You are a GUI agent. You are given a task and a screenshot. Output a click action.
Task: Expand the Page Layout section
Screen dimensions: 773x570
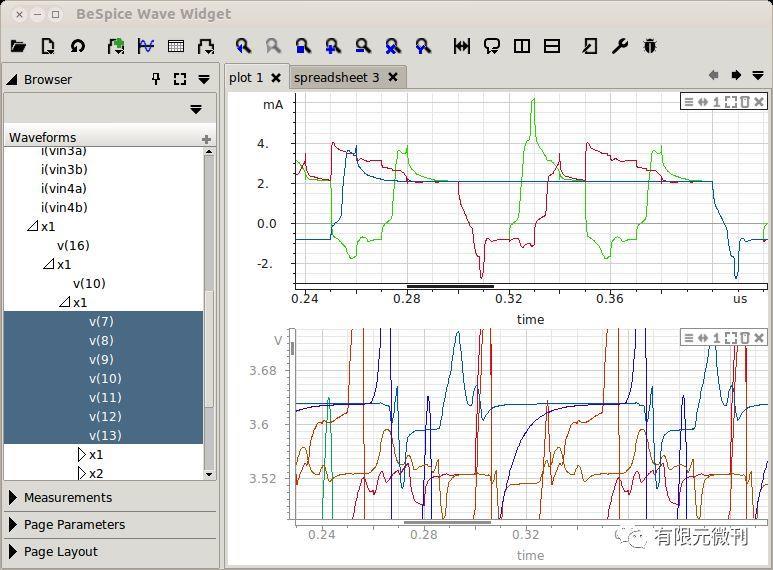coord(60,551)
